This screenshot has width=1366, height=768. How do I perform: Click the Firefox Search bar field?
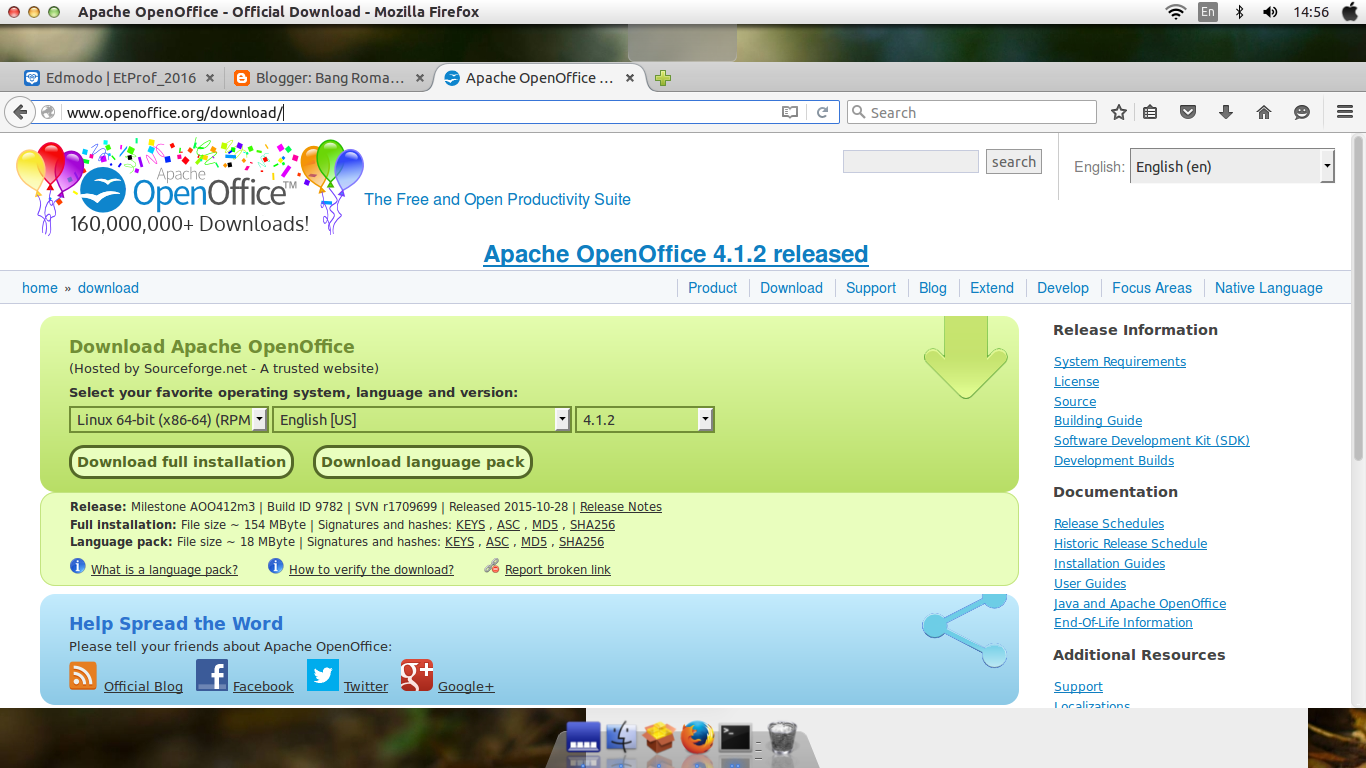click(972, 113)
